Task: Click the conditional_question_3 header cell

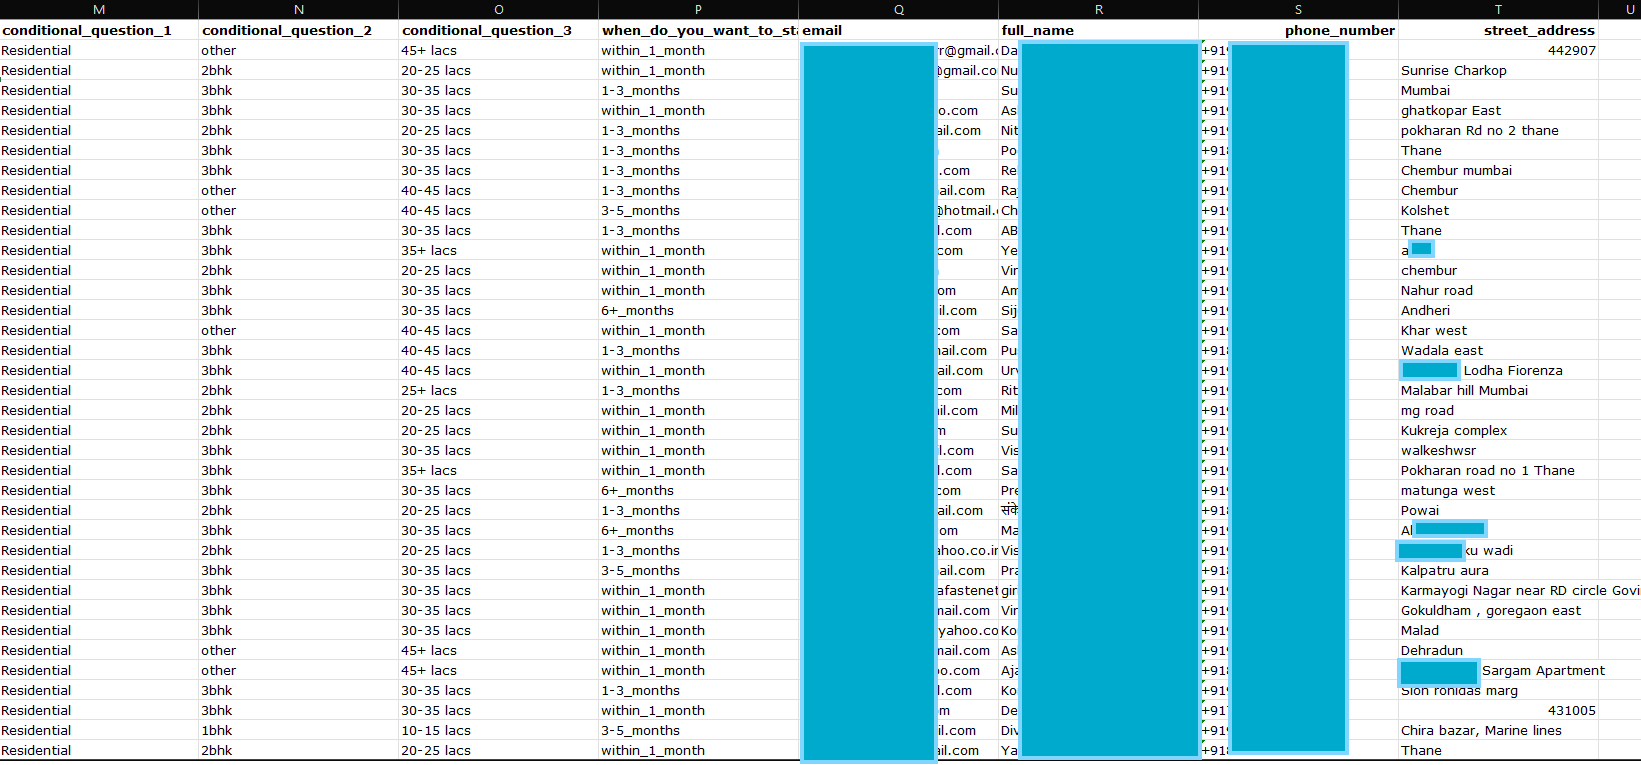Action: point(499,30)
